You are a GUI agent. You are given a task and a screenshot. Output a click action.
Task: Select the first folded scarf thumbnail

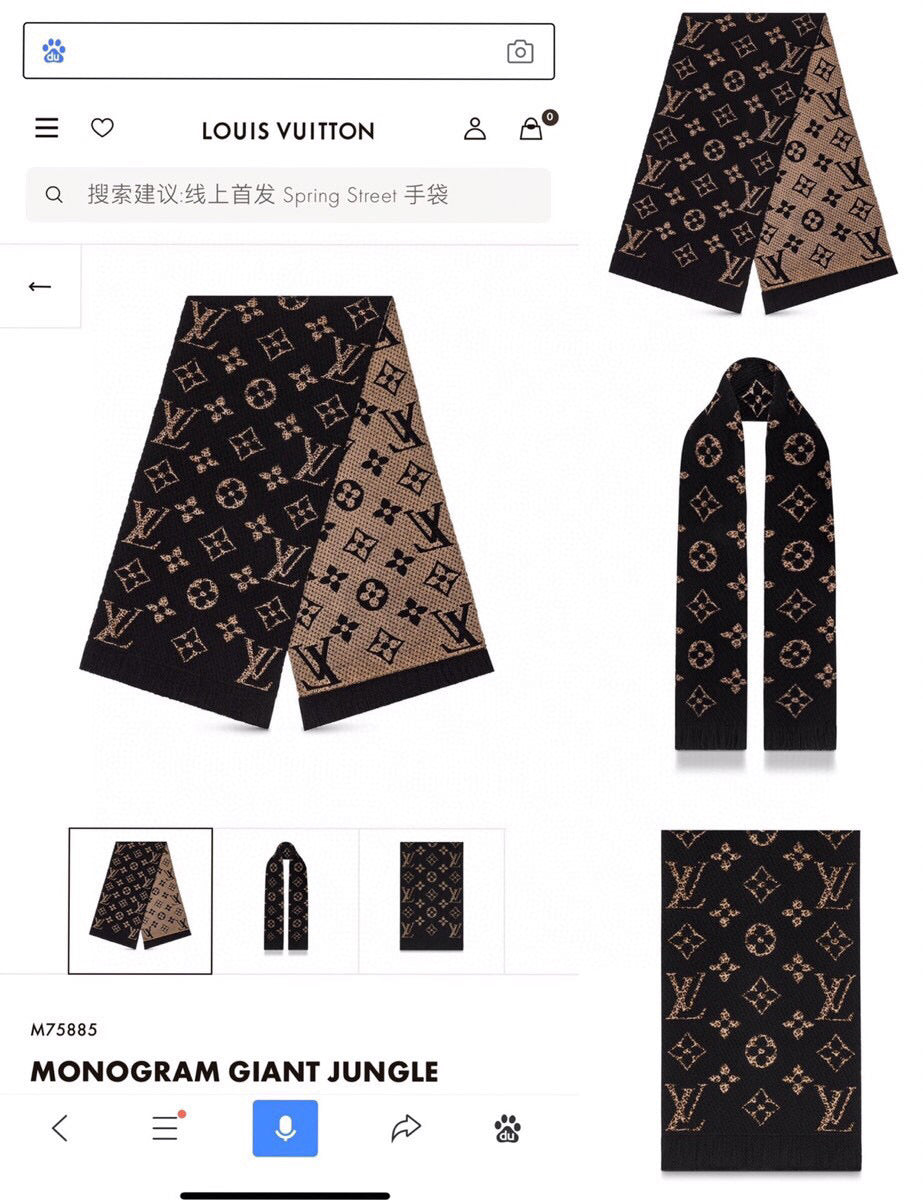click(x=140, y=901)
